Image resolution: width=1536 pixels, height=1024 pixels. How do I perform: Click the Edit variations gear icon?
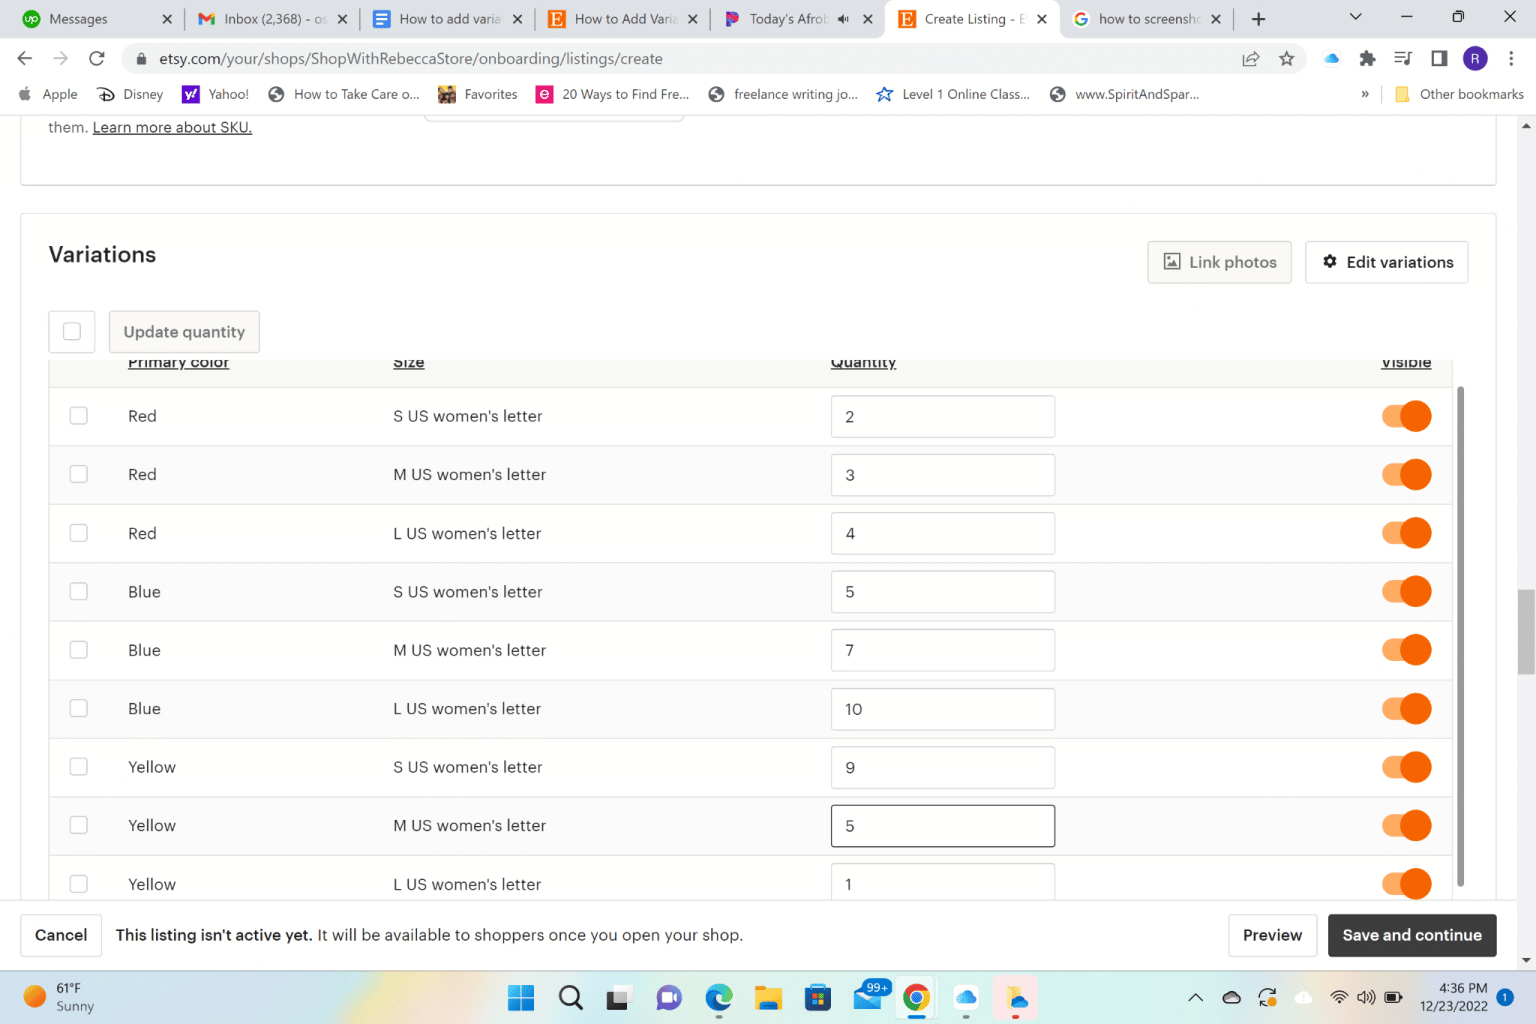coord(1330,262)
